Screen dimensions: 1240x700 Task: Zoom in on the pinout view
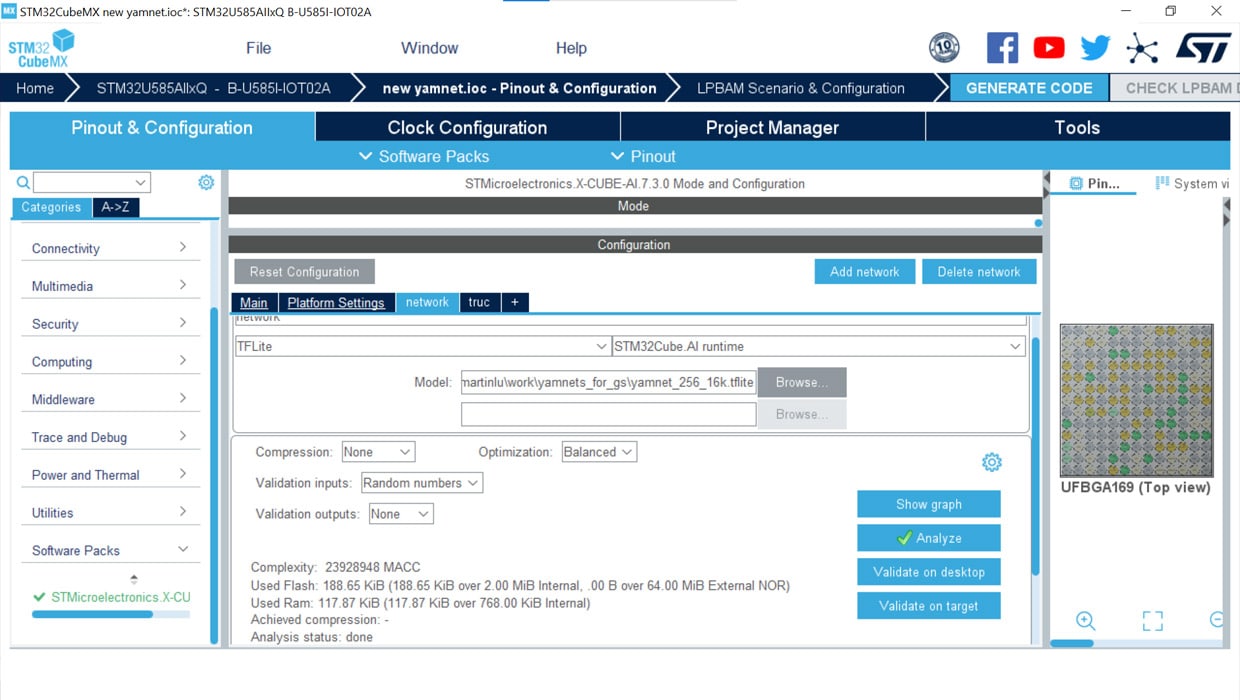tap(1085, 620)
